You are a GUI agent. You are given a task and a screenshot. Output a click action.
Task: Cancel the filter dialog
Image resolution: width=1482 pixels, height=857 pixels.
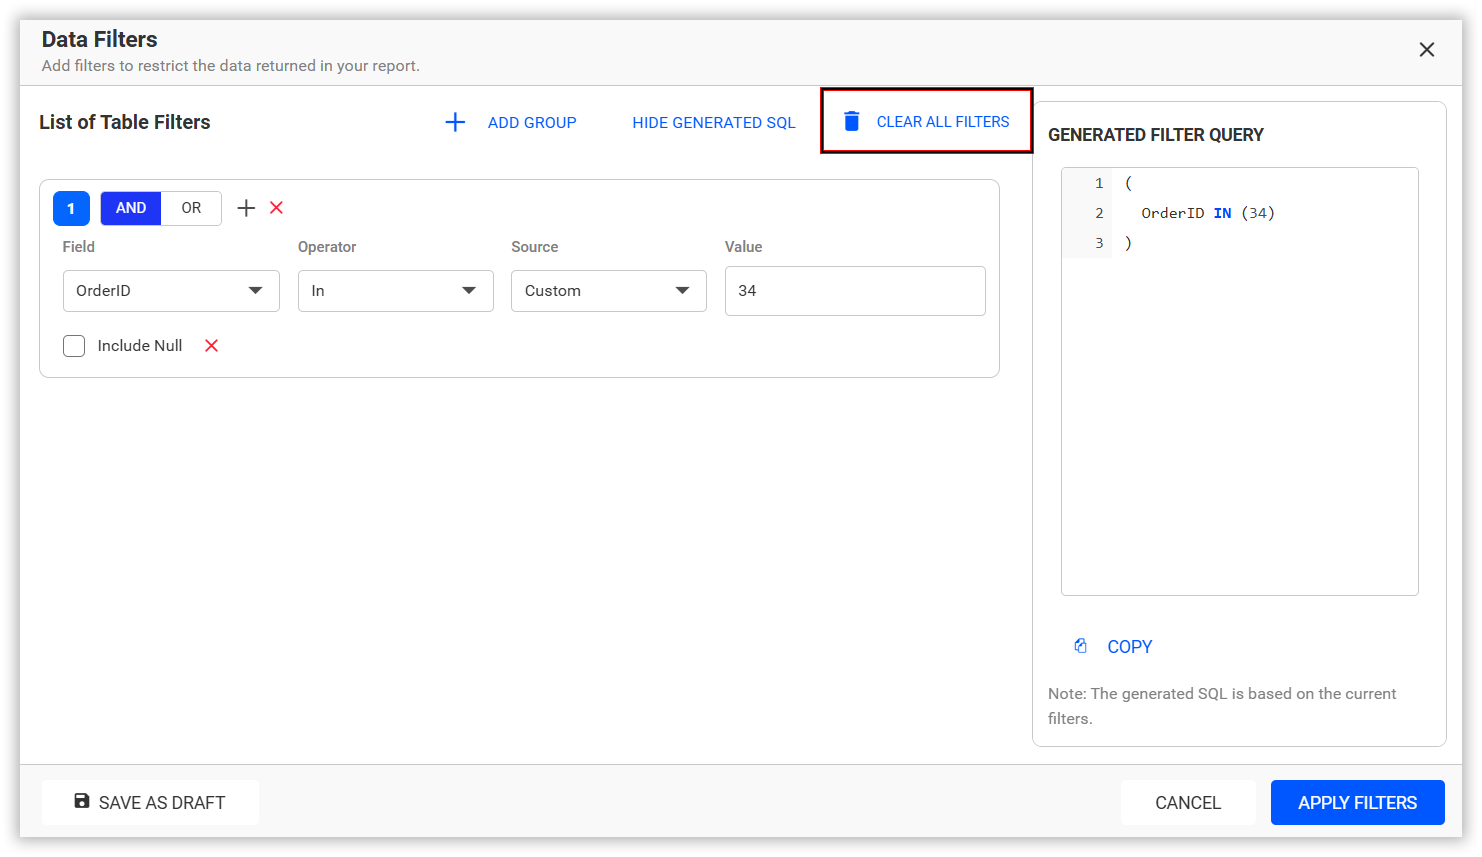(1188, 802)
